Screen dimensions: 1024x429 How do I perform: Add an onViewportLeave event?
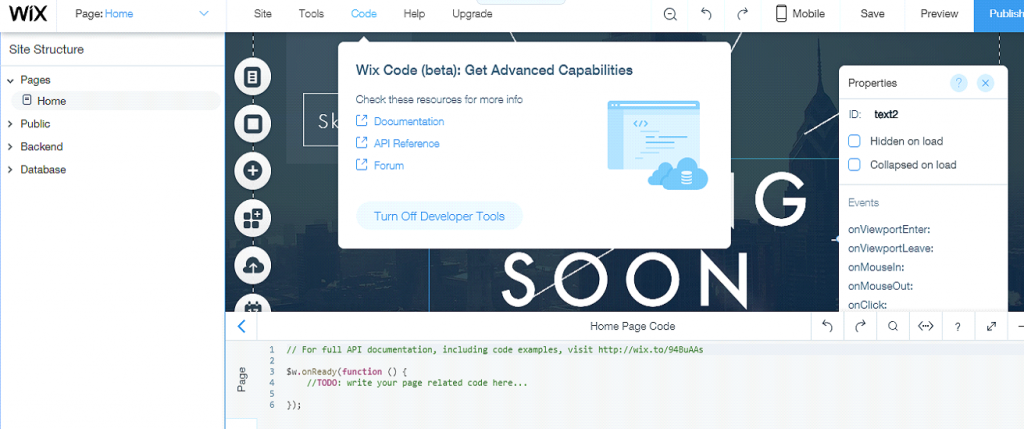pos(891,249)
